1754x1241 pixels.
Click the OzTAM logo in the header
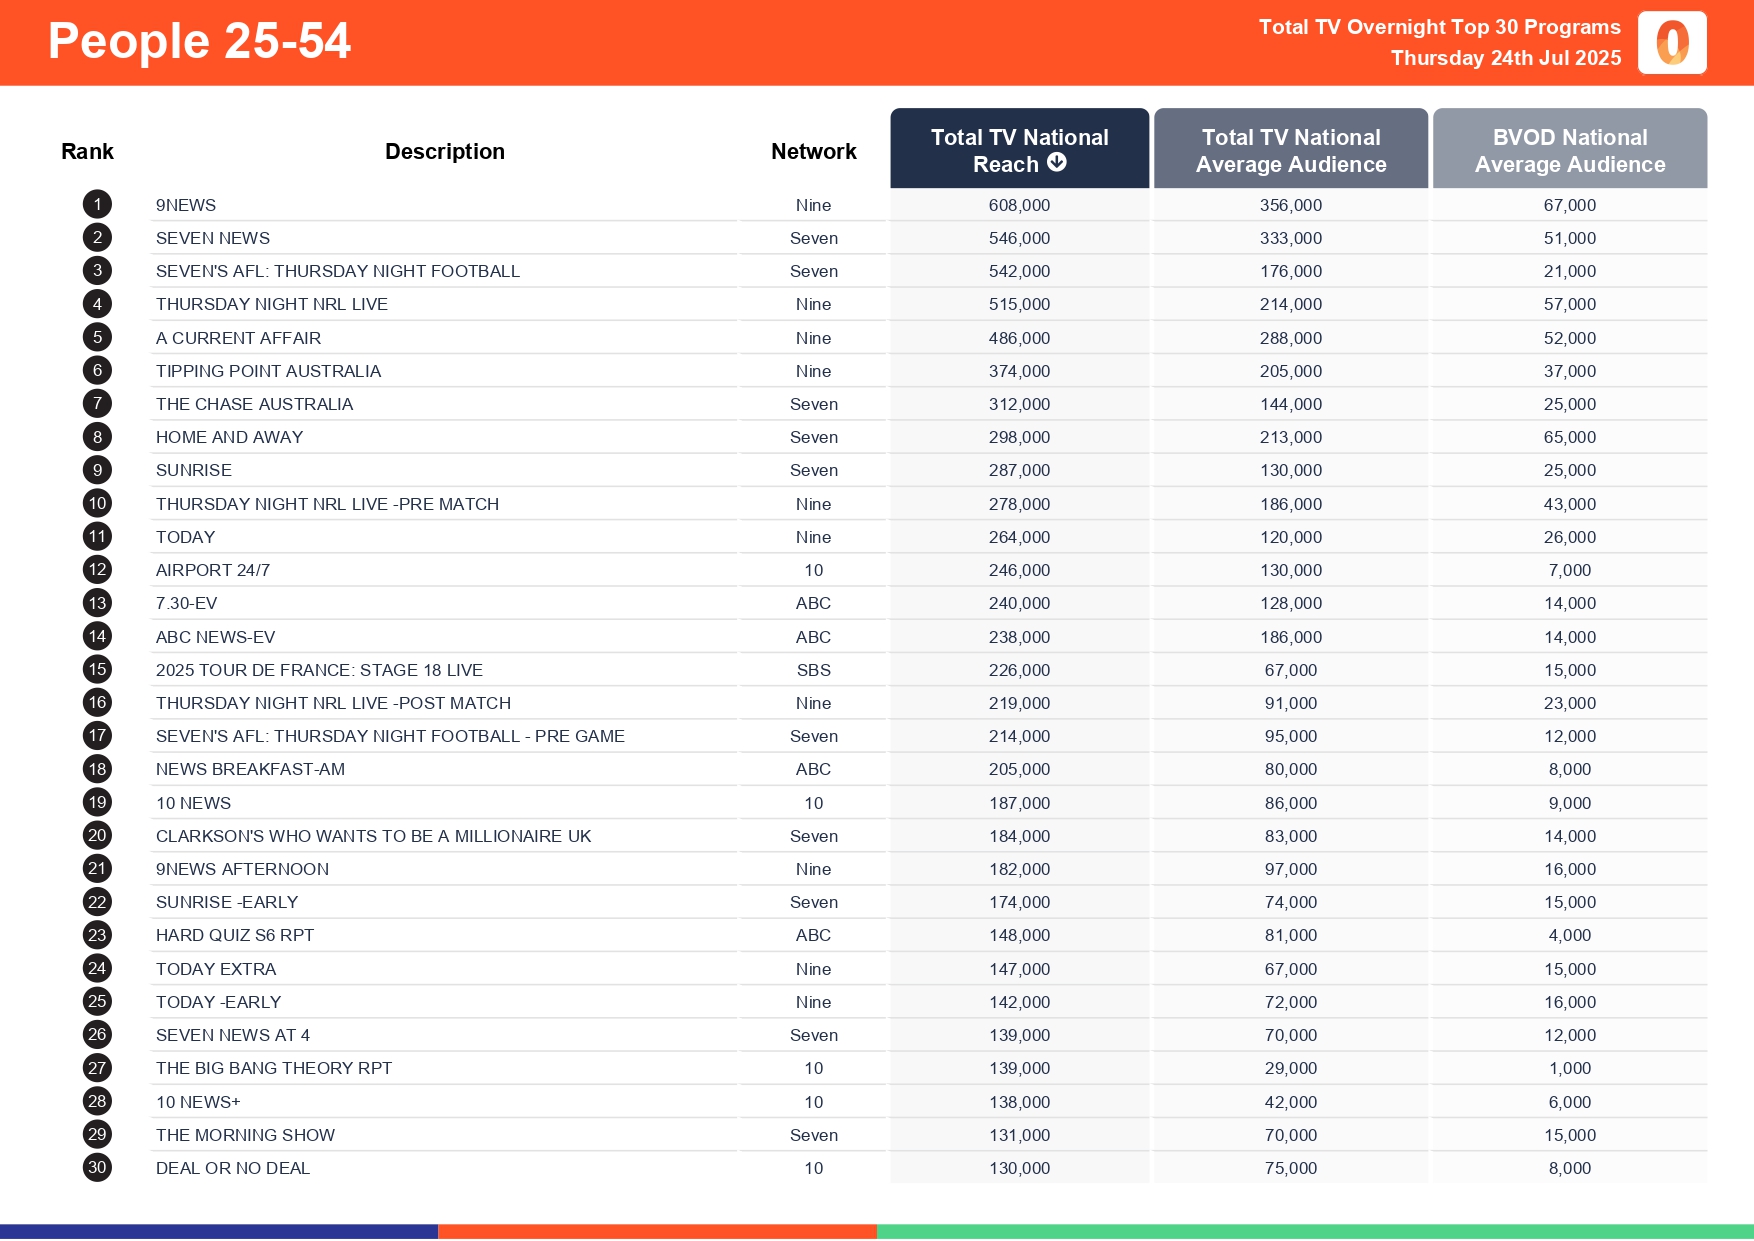pos(1671,43)
